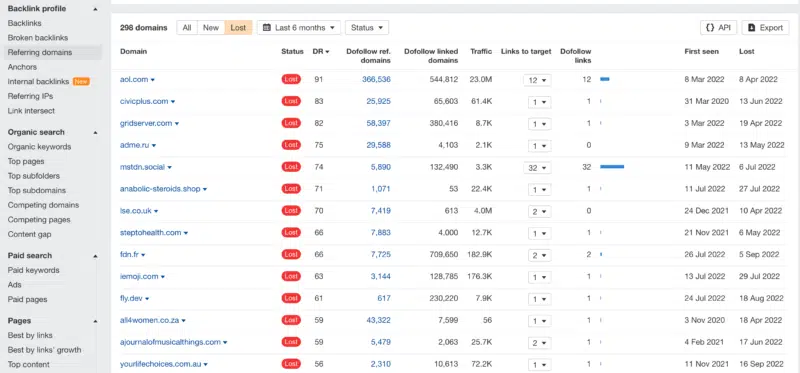Collapse the Paid search section
800x373 pixels.
pyautogui.click(x=95, y=256)
